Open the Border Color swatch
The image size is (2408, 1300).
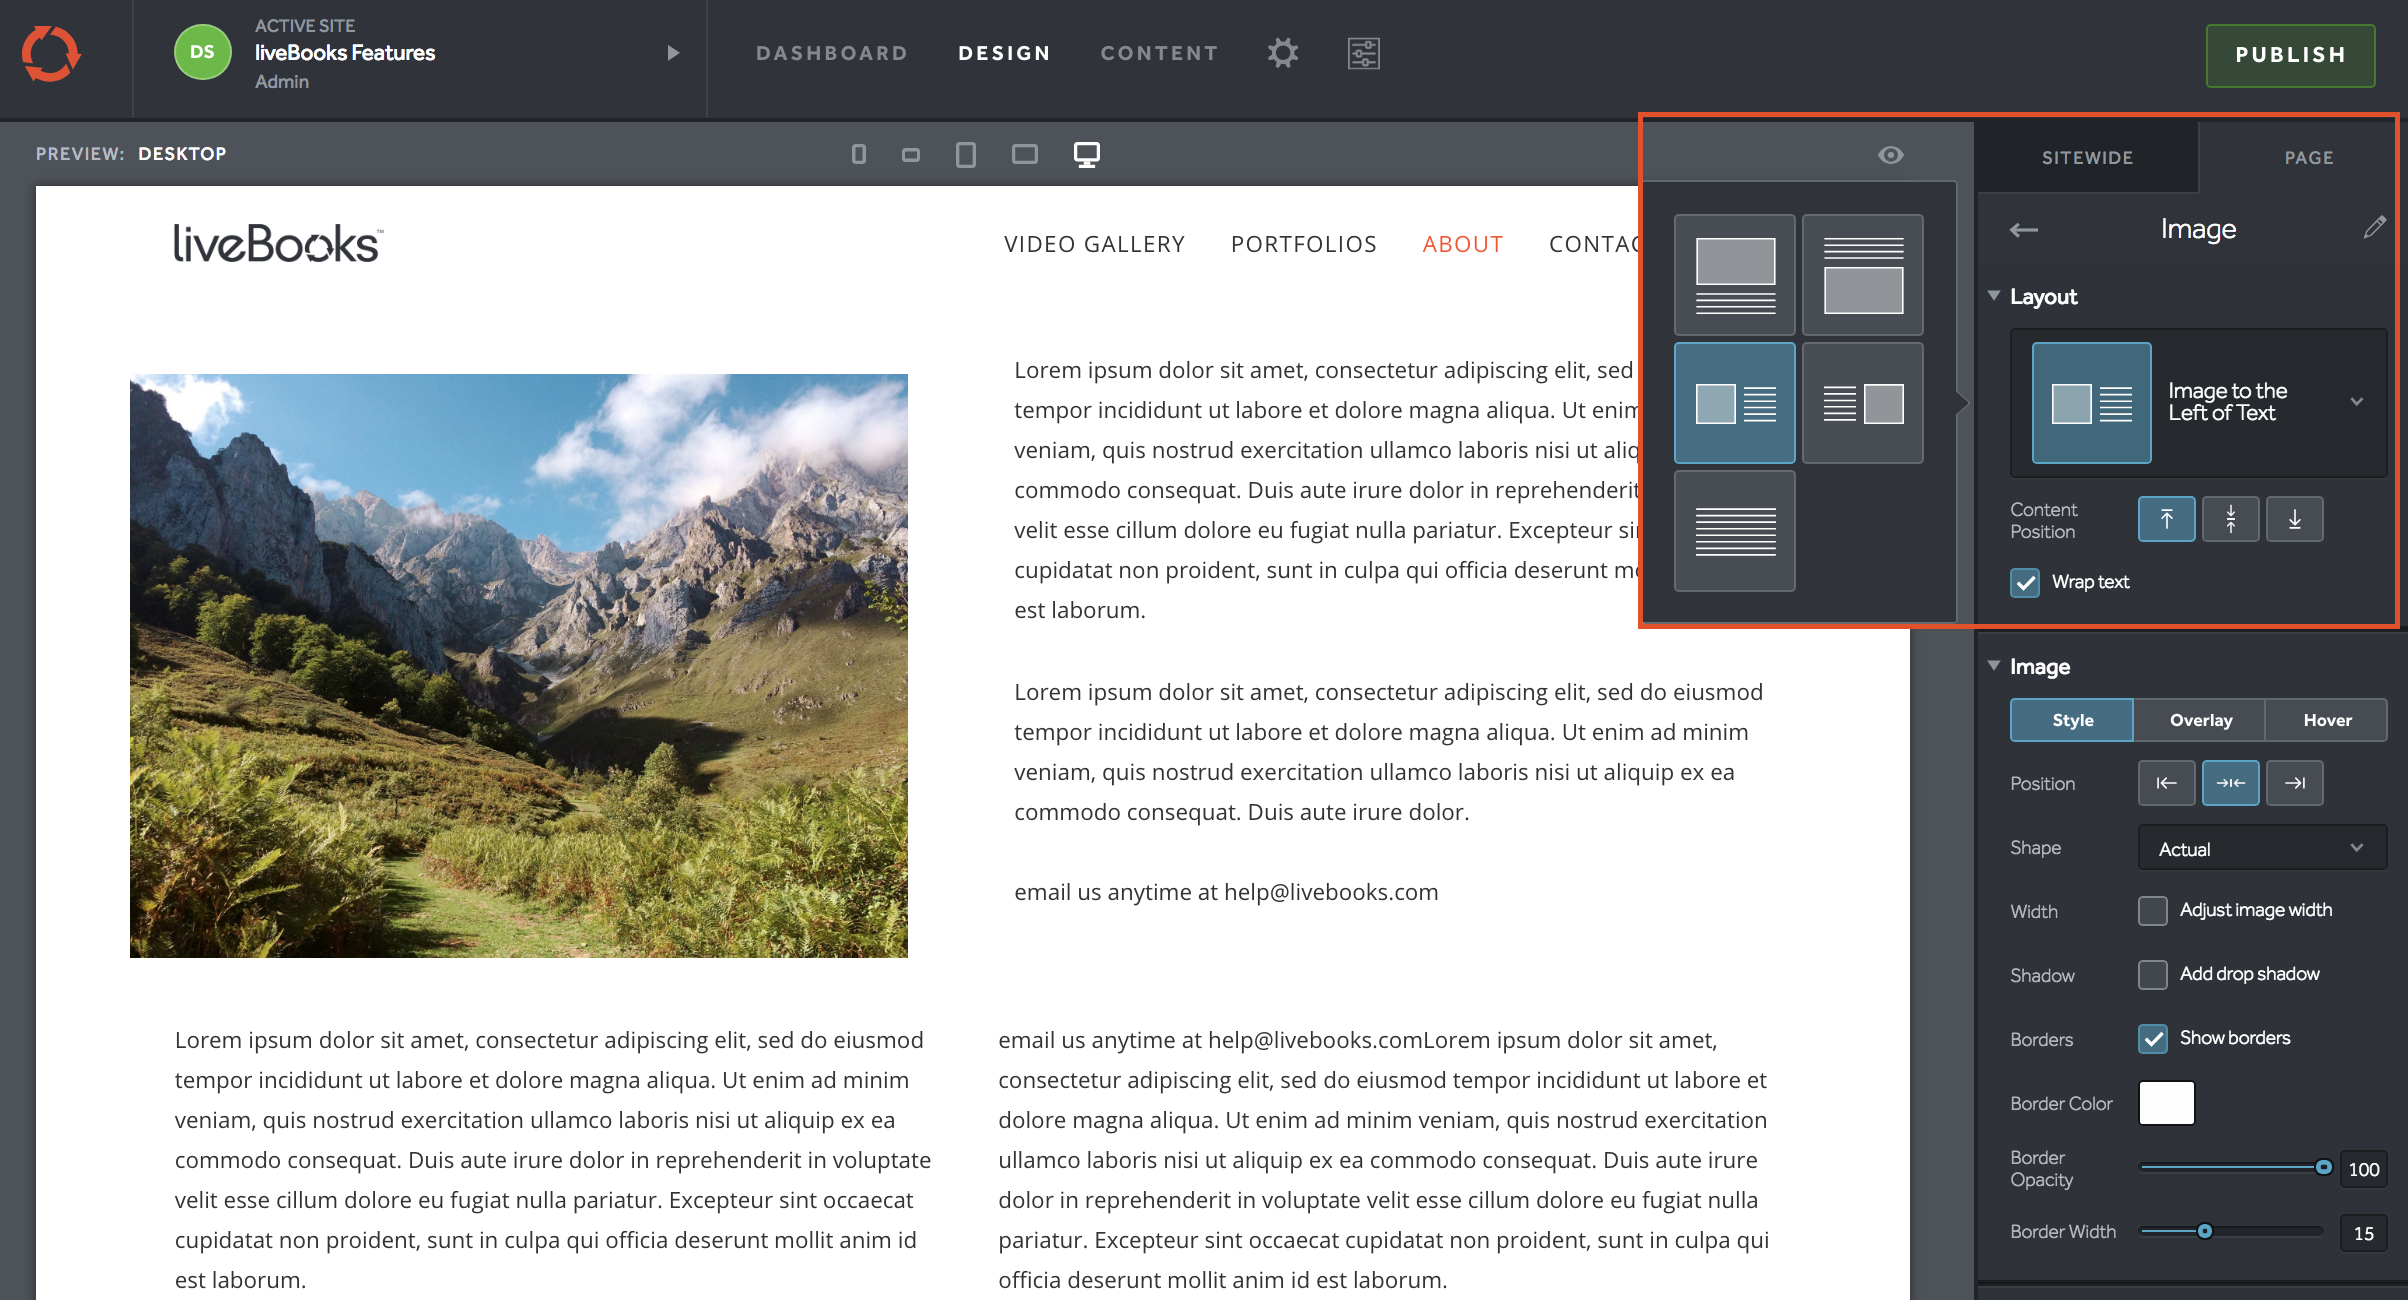(x=2166, y=1103)
